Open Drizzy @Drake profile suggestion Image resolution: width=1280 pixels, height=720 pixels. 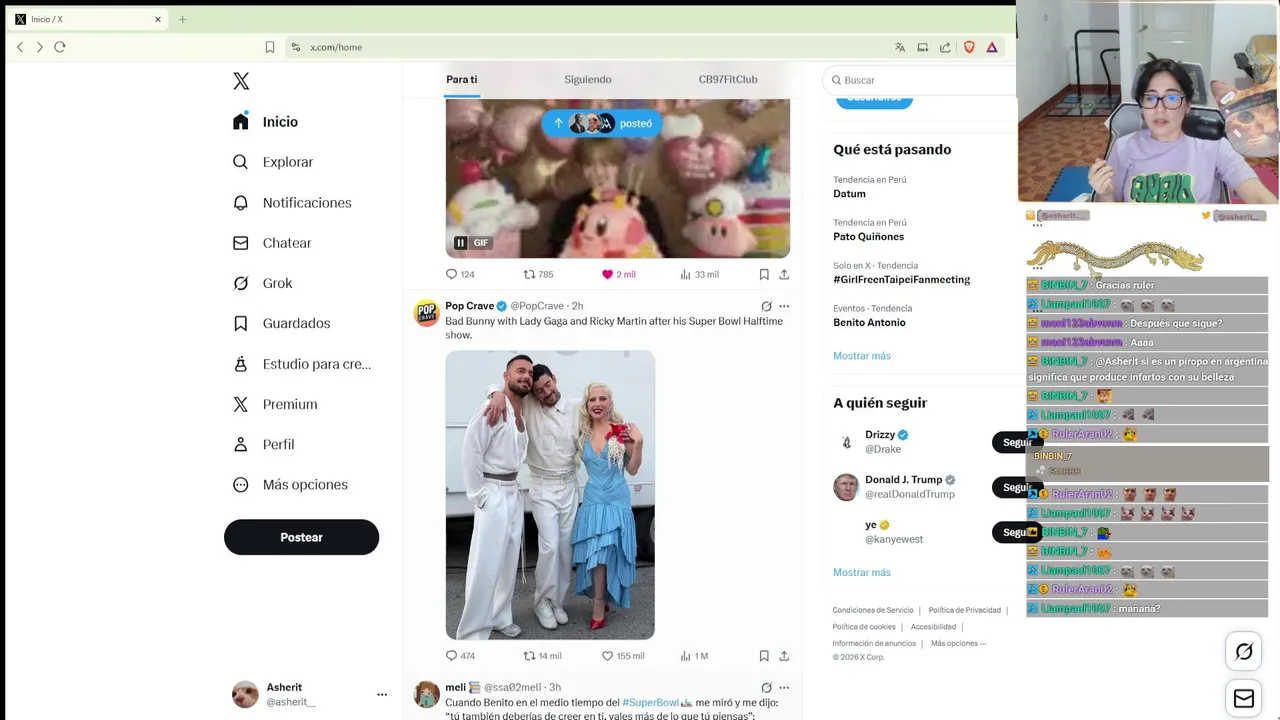887,442
